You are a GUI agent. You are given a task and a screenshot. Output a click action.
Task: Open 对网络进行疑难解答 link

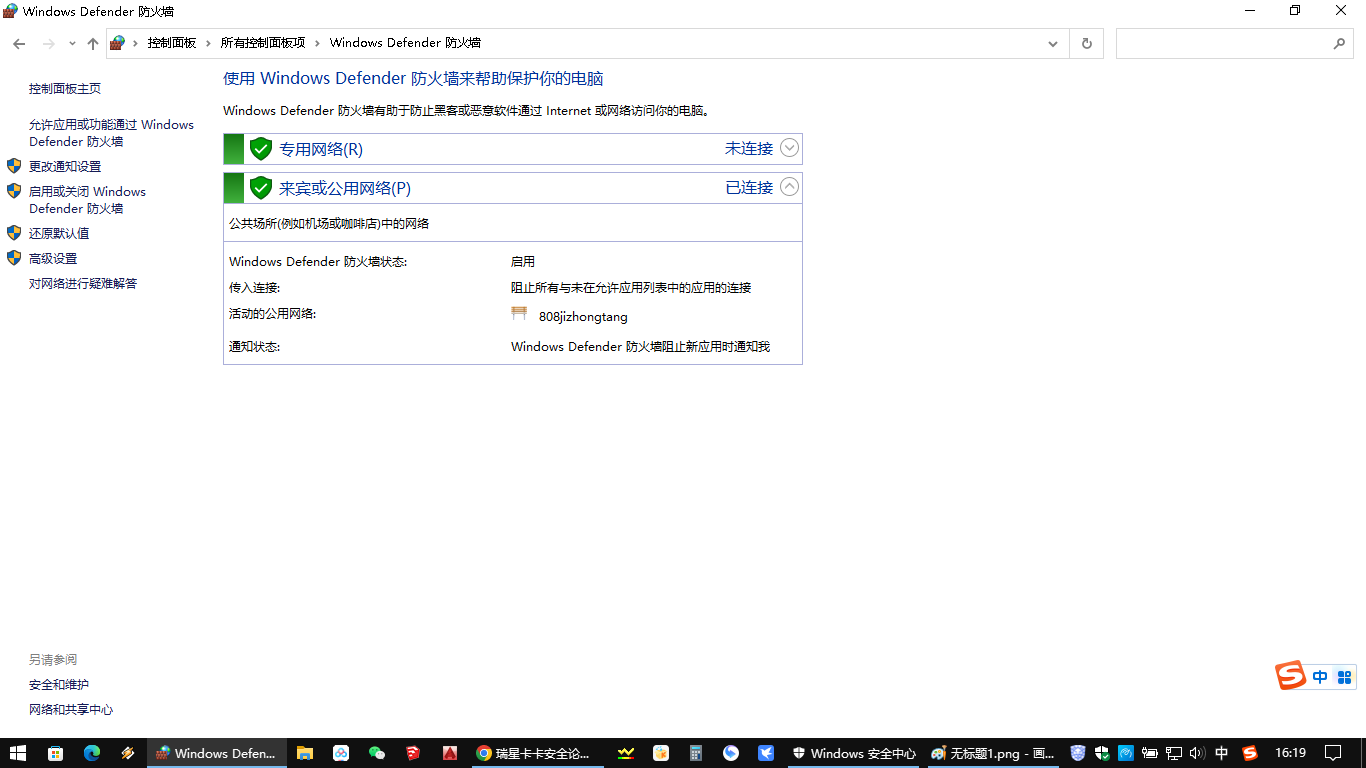click(83, 284)
